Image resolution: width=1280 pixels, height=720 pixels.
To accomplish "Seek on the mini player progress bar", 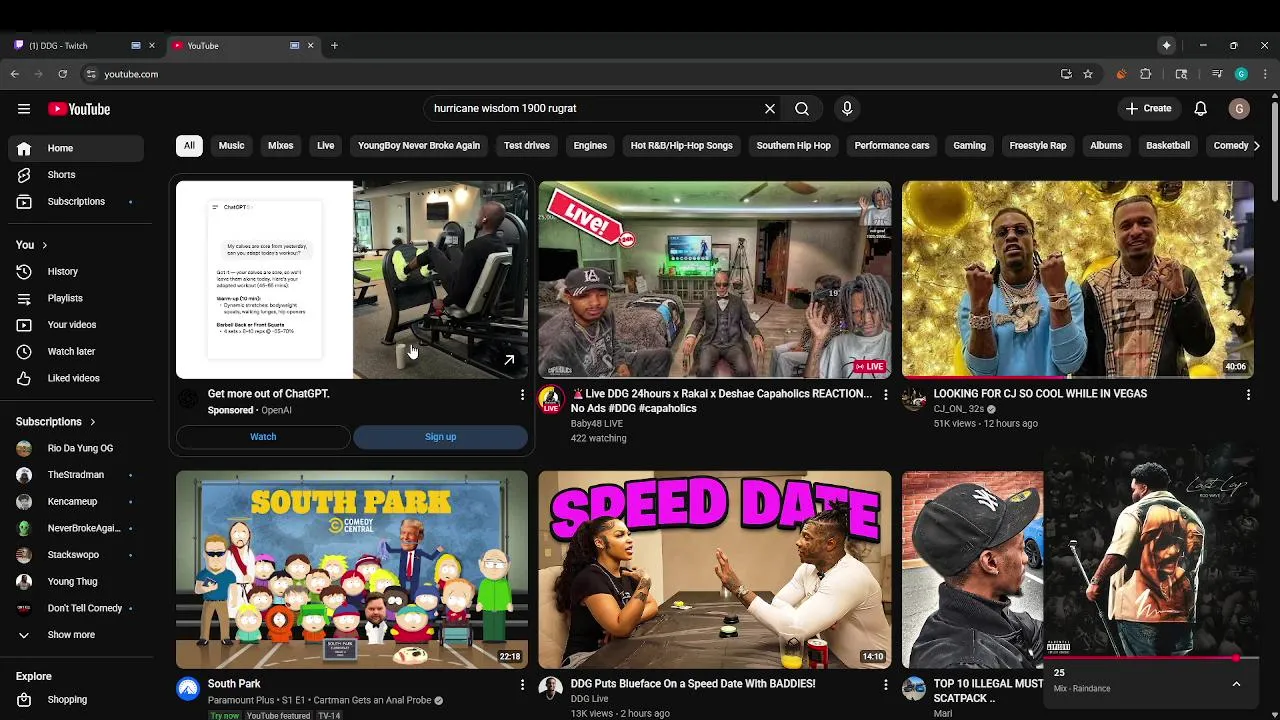I will point(1150,658).
